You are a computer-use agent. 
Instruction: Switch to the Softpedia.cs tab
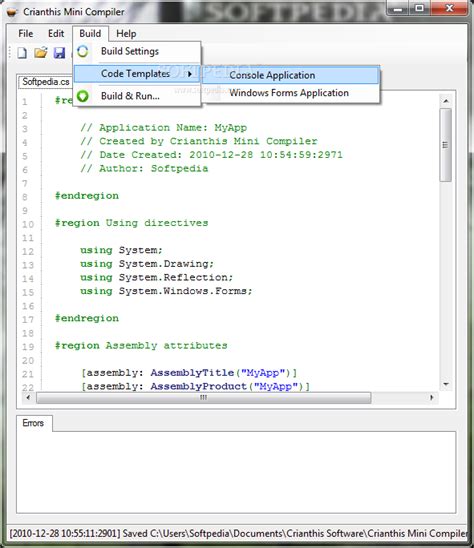click(45, 82)
